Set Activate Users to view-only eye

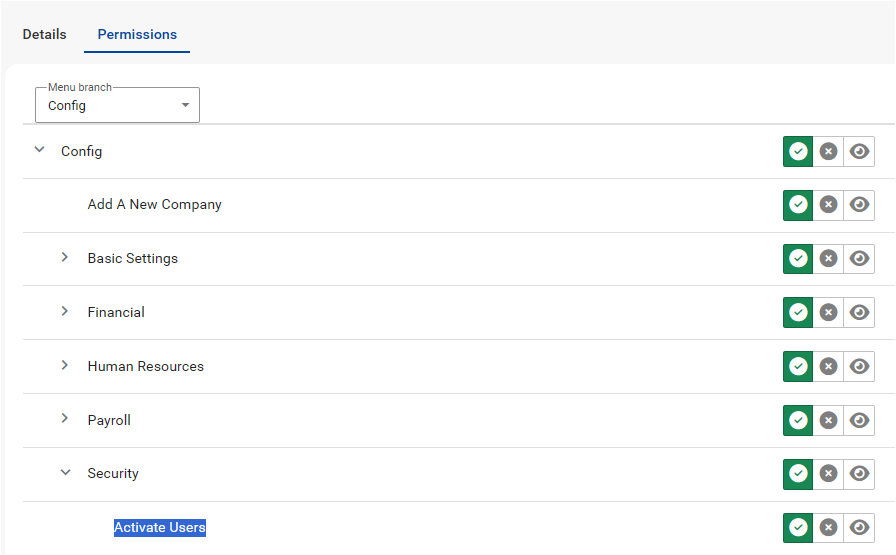click(x=859, y=527)
